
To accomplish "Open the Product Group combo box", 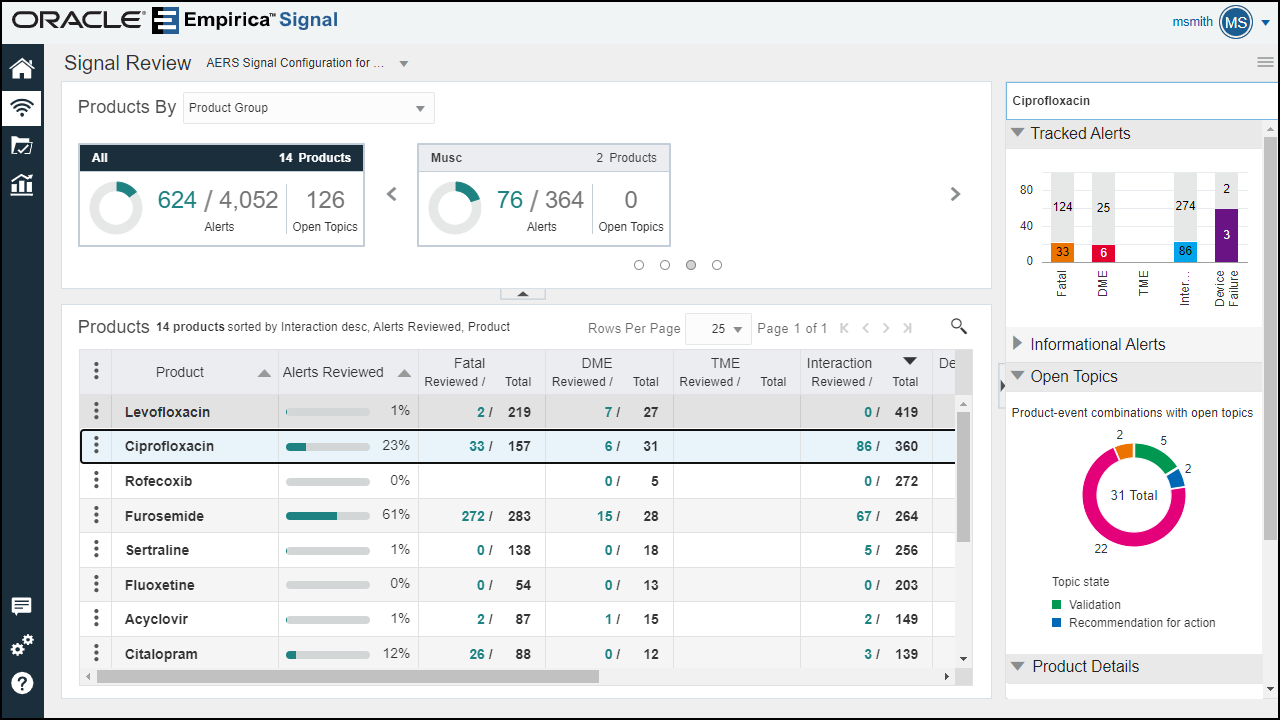I will point(309,108).
